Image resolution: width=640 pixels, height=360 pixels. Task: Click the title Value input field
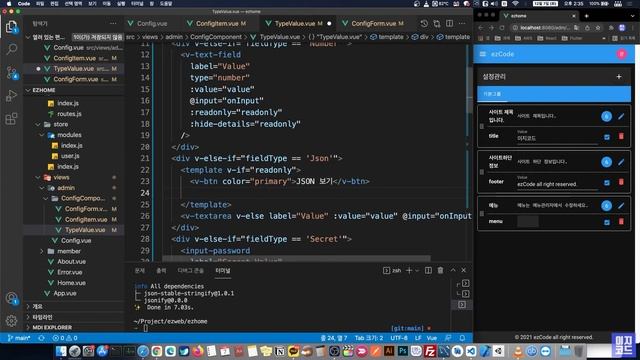557,137
